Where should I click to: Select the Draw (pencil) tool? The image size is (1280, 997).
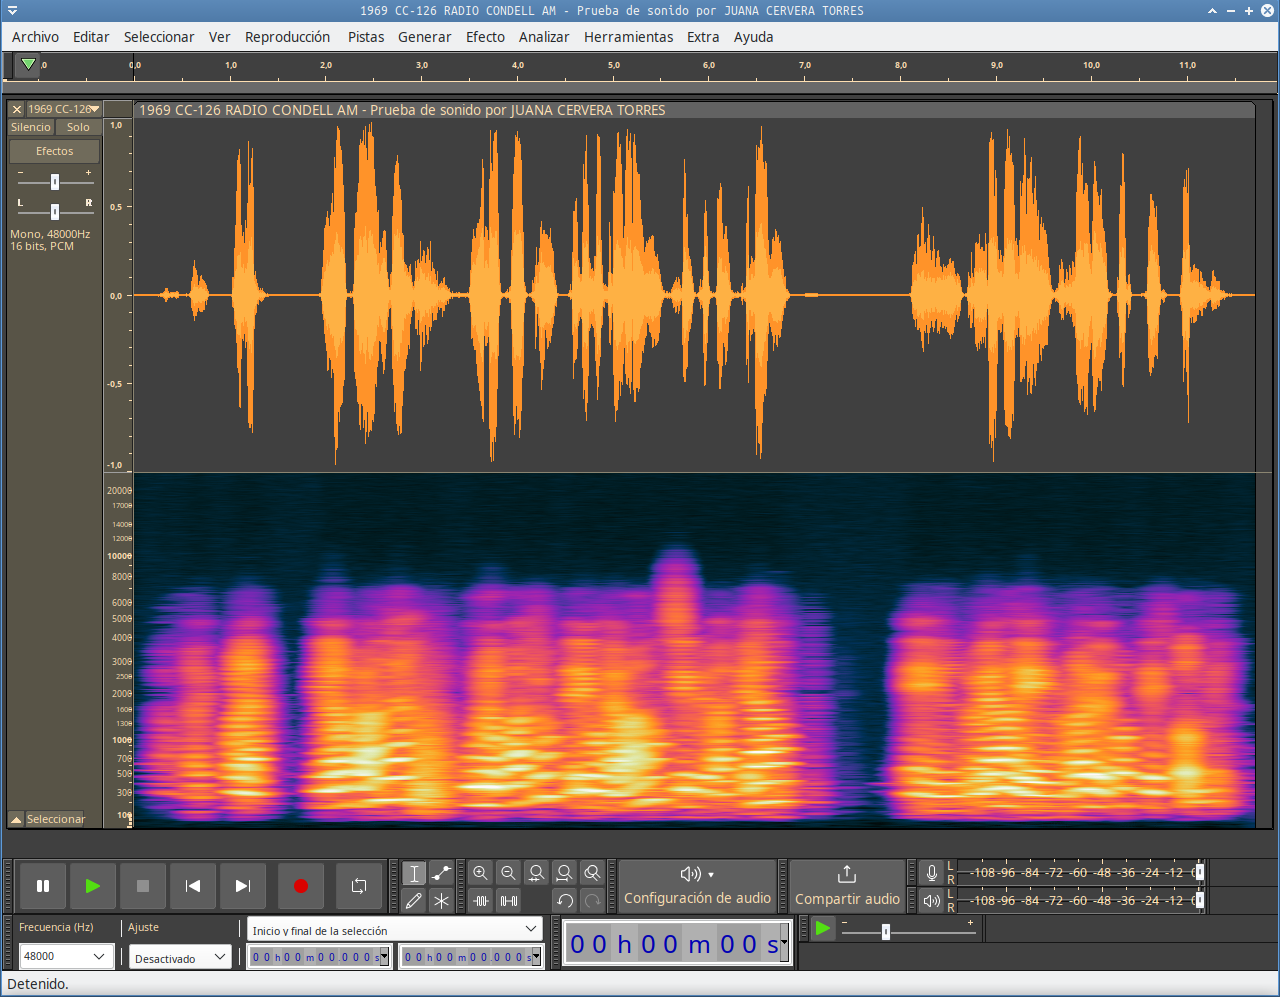pos(414,900)
